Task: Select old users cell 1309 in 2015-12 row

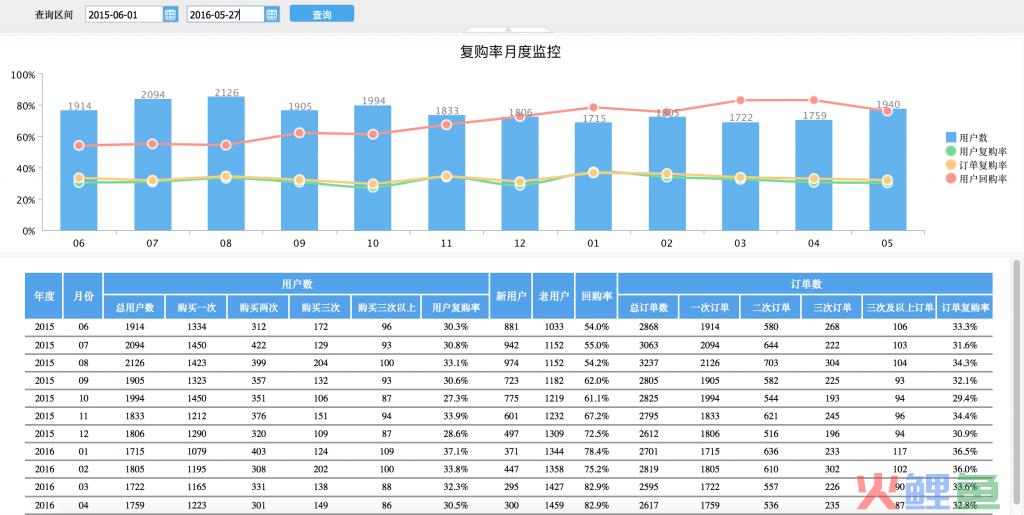Action: click(554, 433)
